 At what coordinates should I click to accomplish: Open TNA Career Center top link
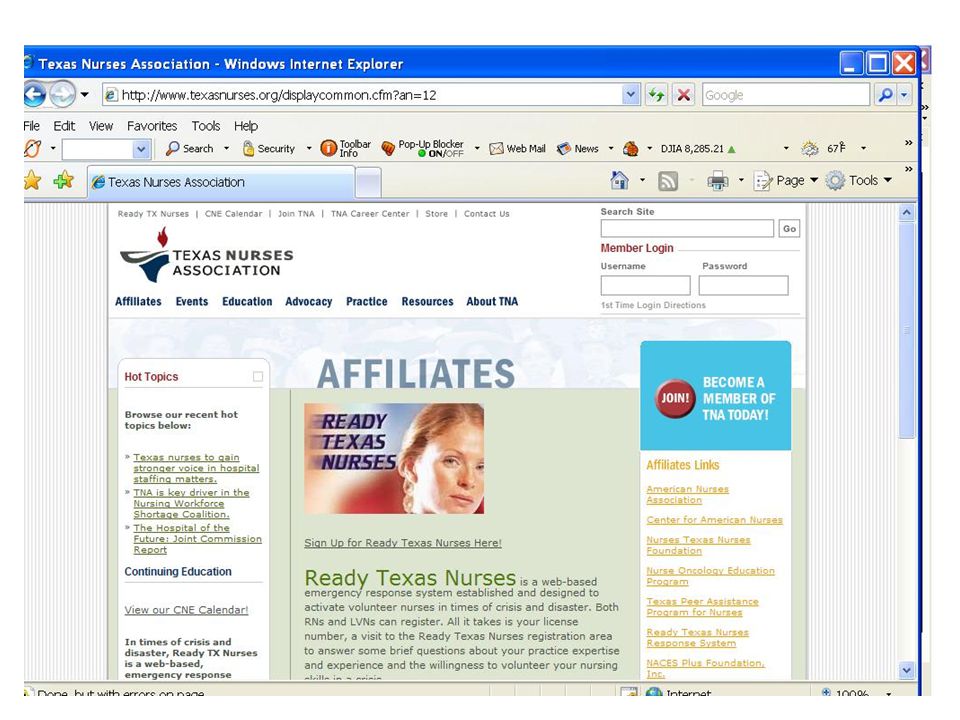[370, 214]
